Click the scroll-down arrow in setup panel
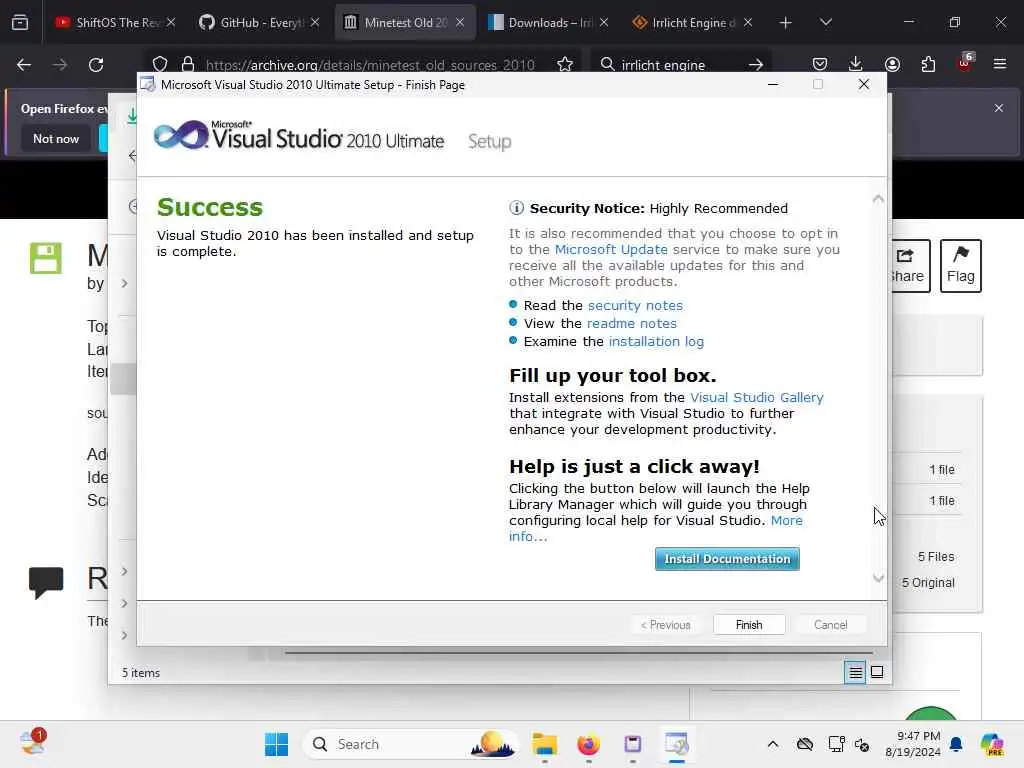1024x768 pixels. 878,578
